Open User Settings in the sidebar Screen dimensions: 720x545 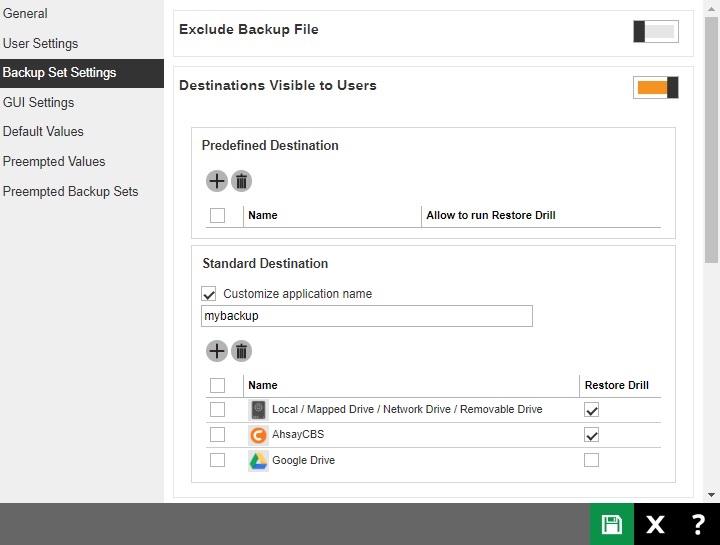(x=40, y=44)
